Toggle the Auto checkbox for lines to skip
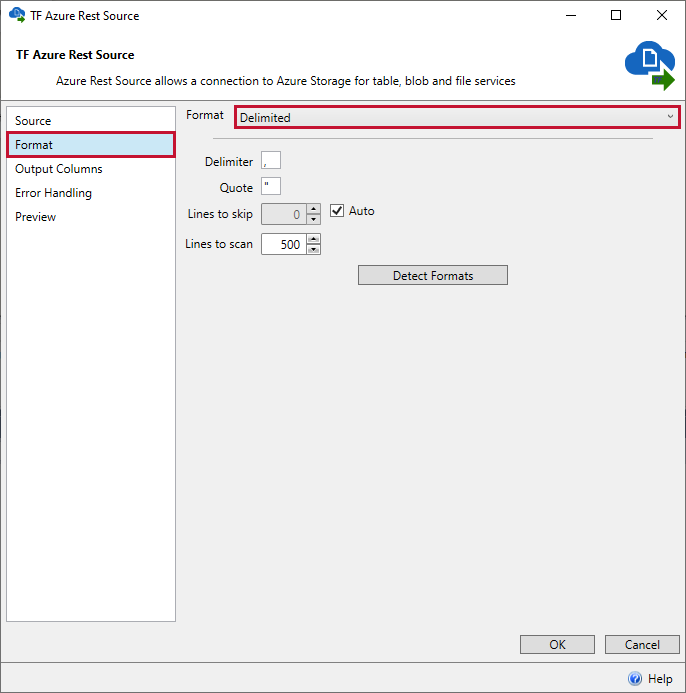This screenshot has width=686, height=693. pyautogui.click(x=337, y=211)
